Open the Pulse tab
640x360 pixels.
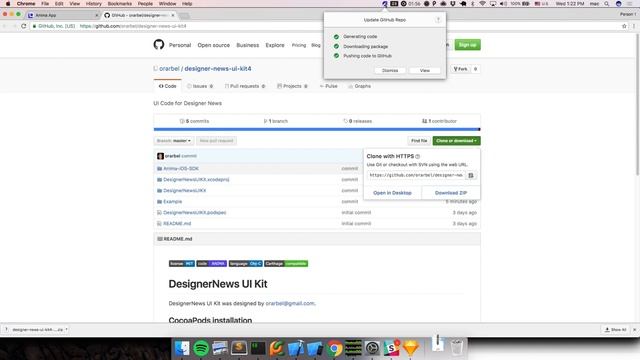(x=329, y=86)
